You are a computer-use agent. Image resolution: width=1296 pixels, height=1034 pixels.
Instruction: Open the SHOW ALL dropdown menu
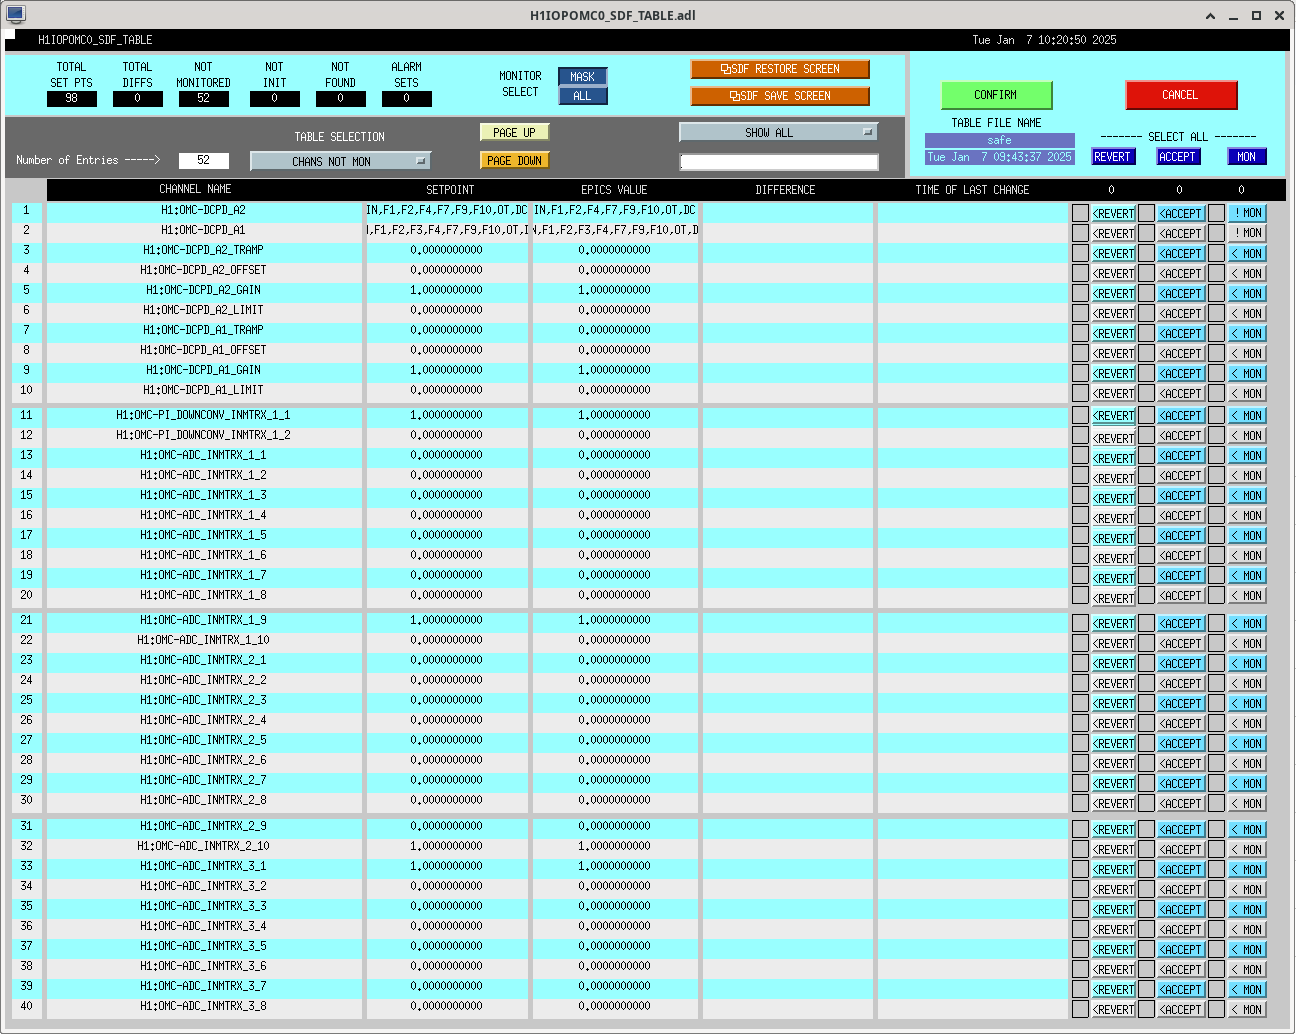(x=778, y=132)
